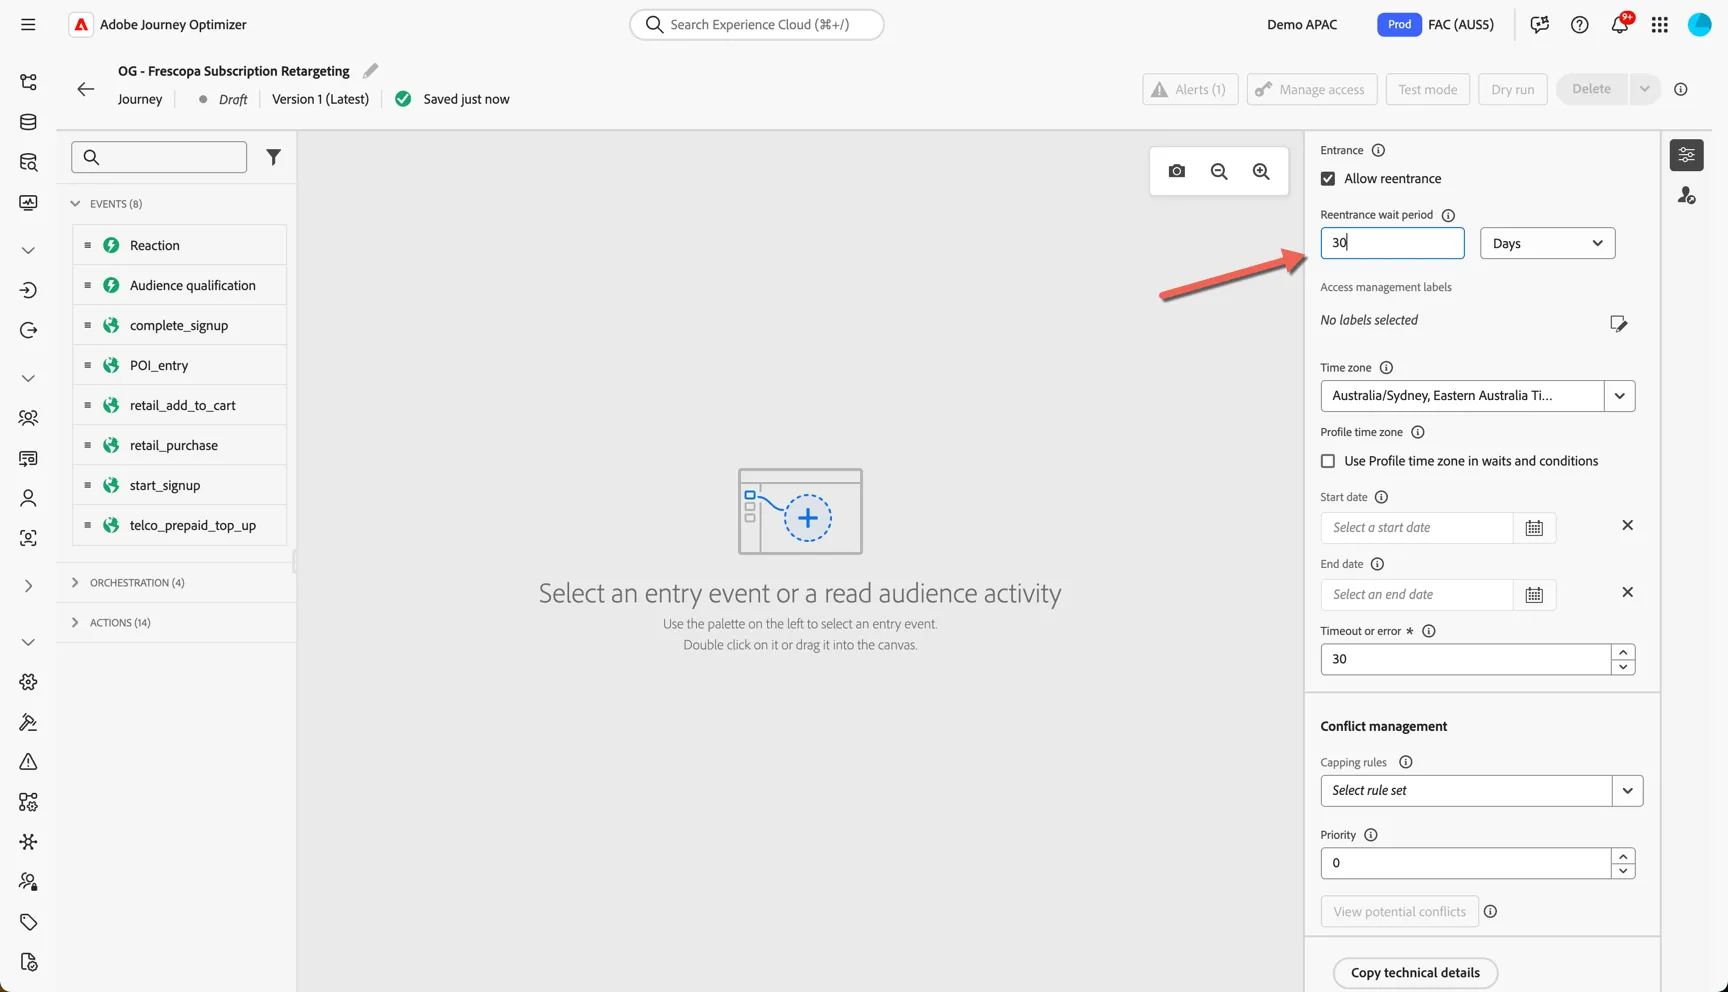1728x992 pixels.
Task: Open end date calendar picker
Action: (x=1534, y=595)
